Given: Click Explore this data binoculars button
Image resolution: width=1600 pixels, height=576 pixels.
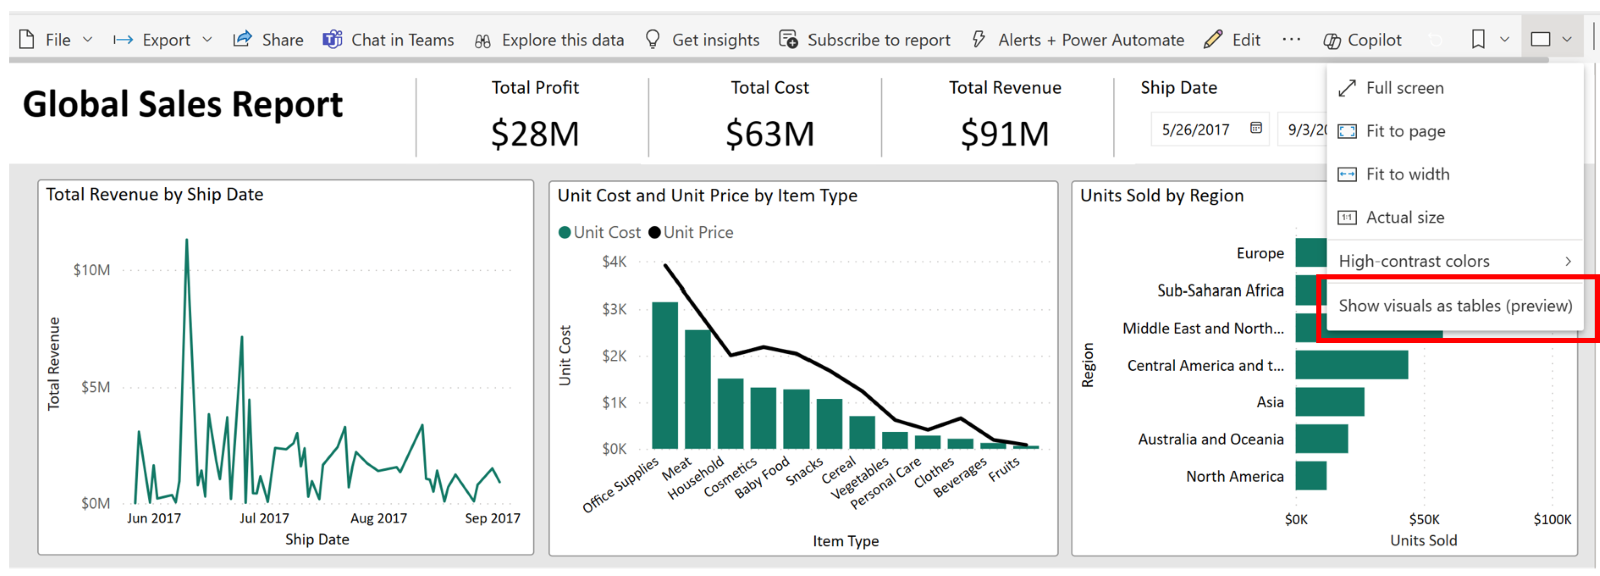Looking at the screenshot, I should (549, 40).
